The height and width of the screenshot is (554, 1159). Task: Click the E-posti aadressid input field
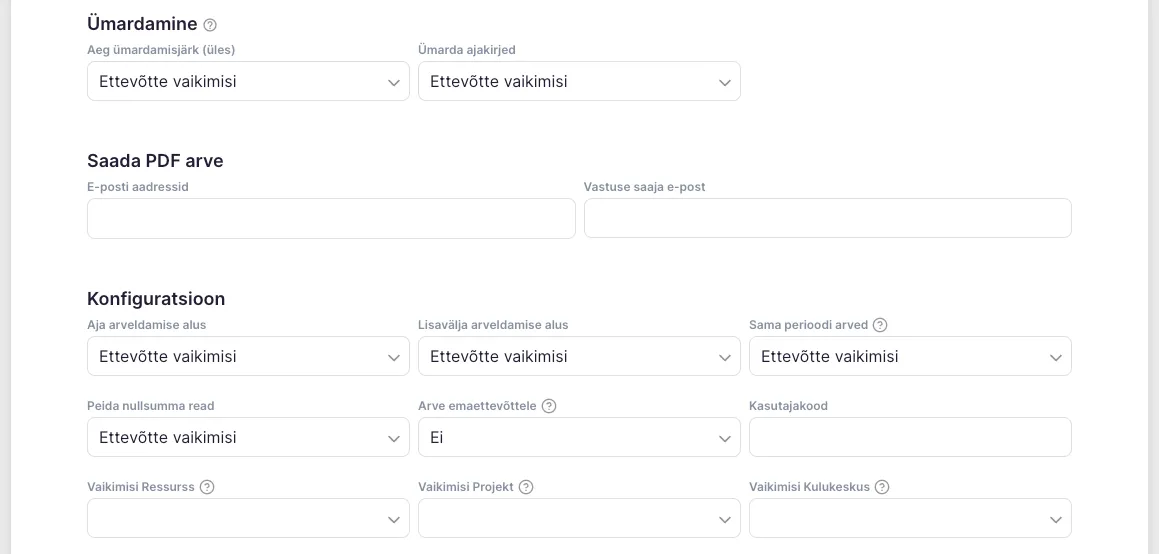point(331,219)
